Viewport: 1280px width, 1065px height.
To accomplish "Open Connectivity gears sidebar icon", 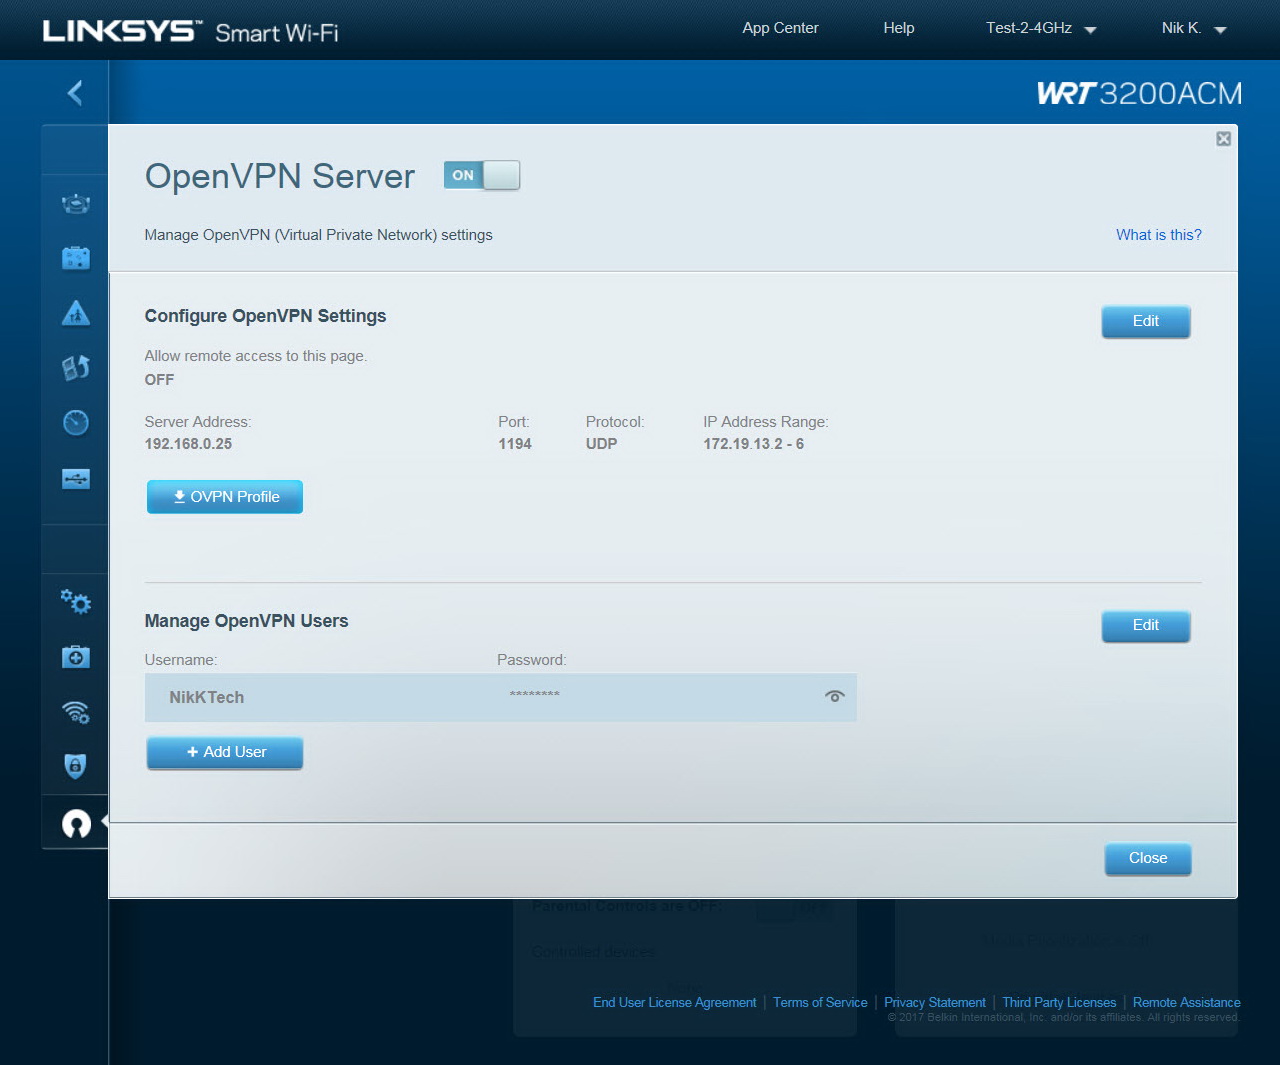I will 76,601.
